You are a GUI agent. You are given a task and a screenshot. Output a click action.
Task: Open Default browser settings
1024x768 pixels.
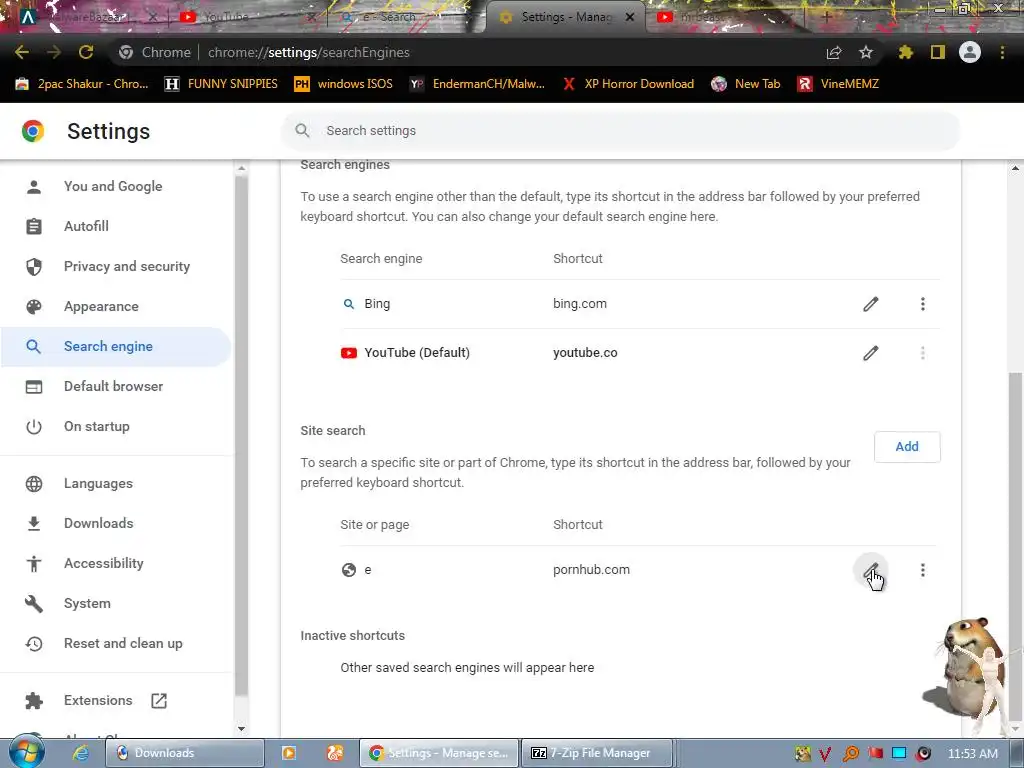point(116,386)
